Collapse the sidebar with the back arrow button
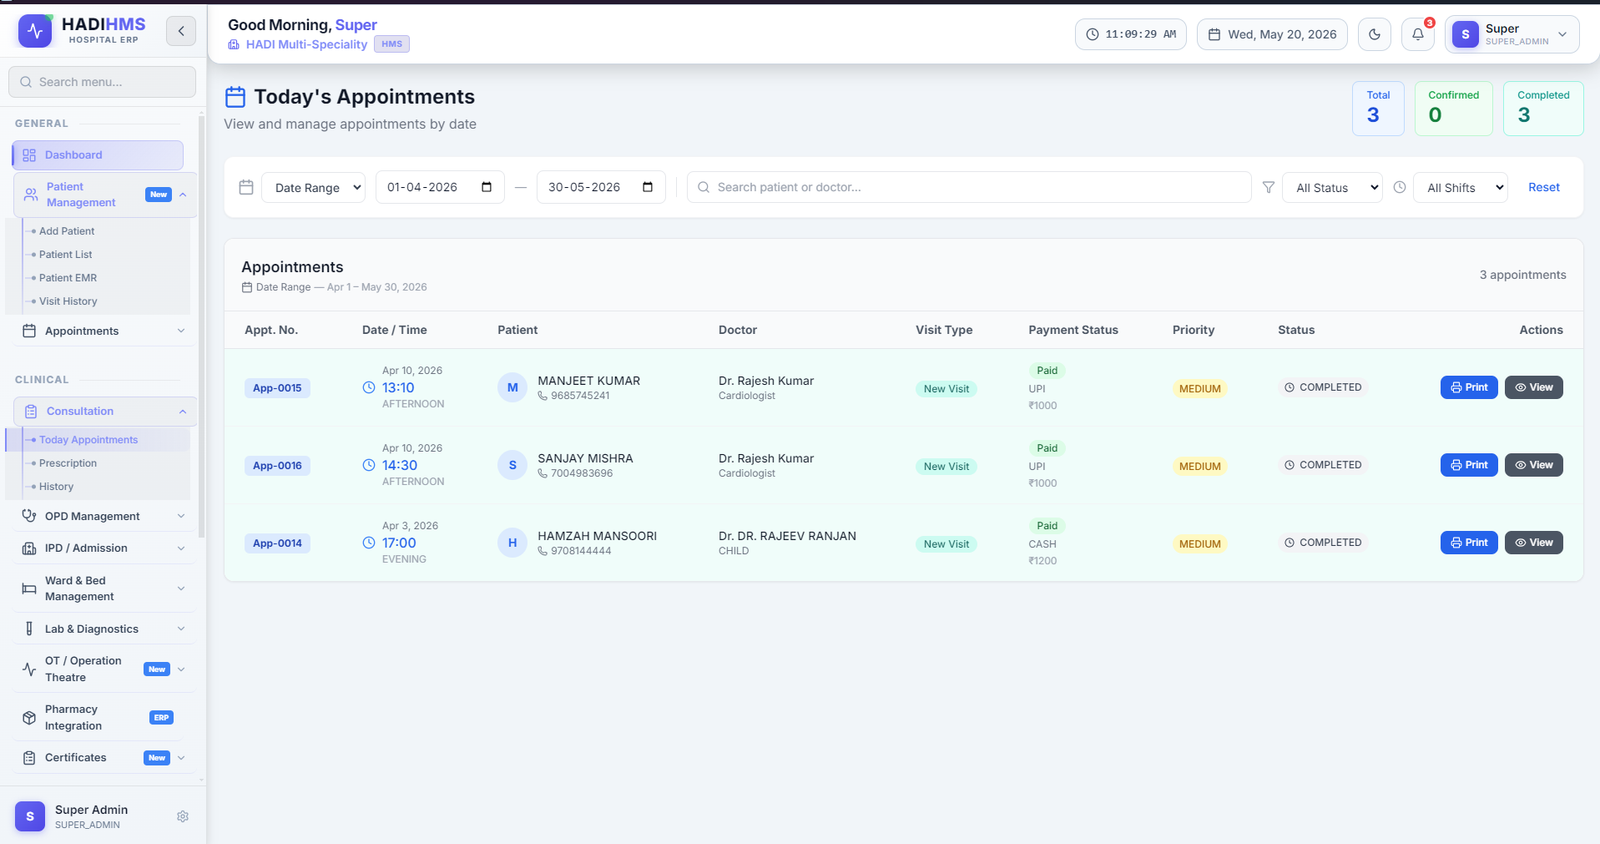Image resolution: width=1600 pixels, height=844 pixels. pos(181,31)
